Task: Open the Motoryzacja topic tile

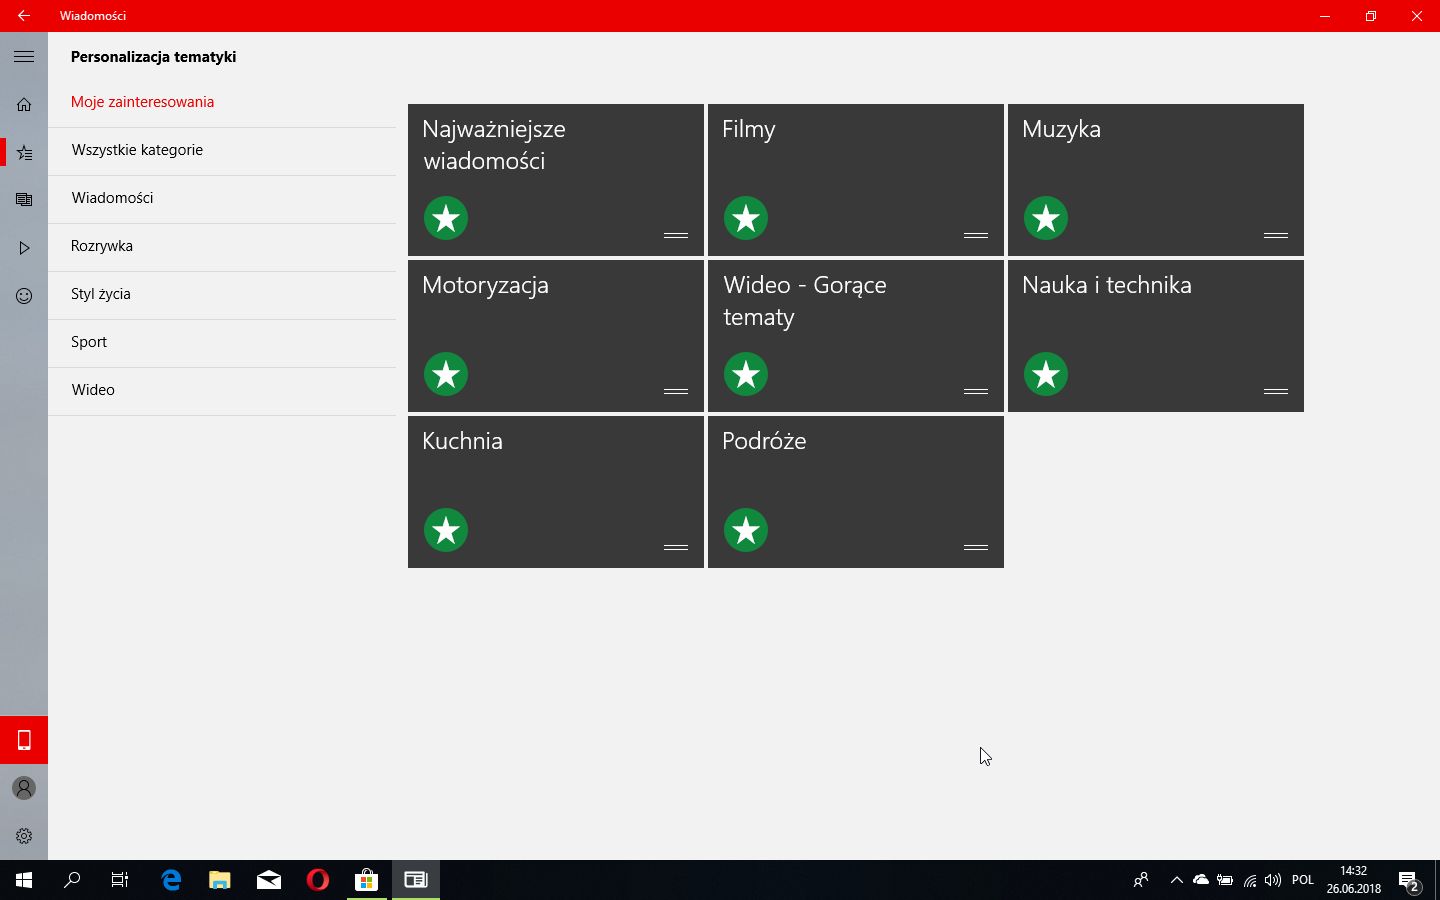Action: point(556,336)
